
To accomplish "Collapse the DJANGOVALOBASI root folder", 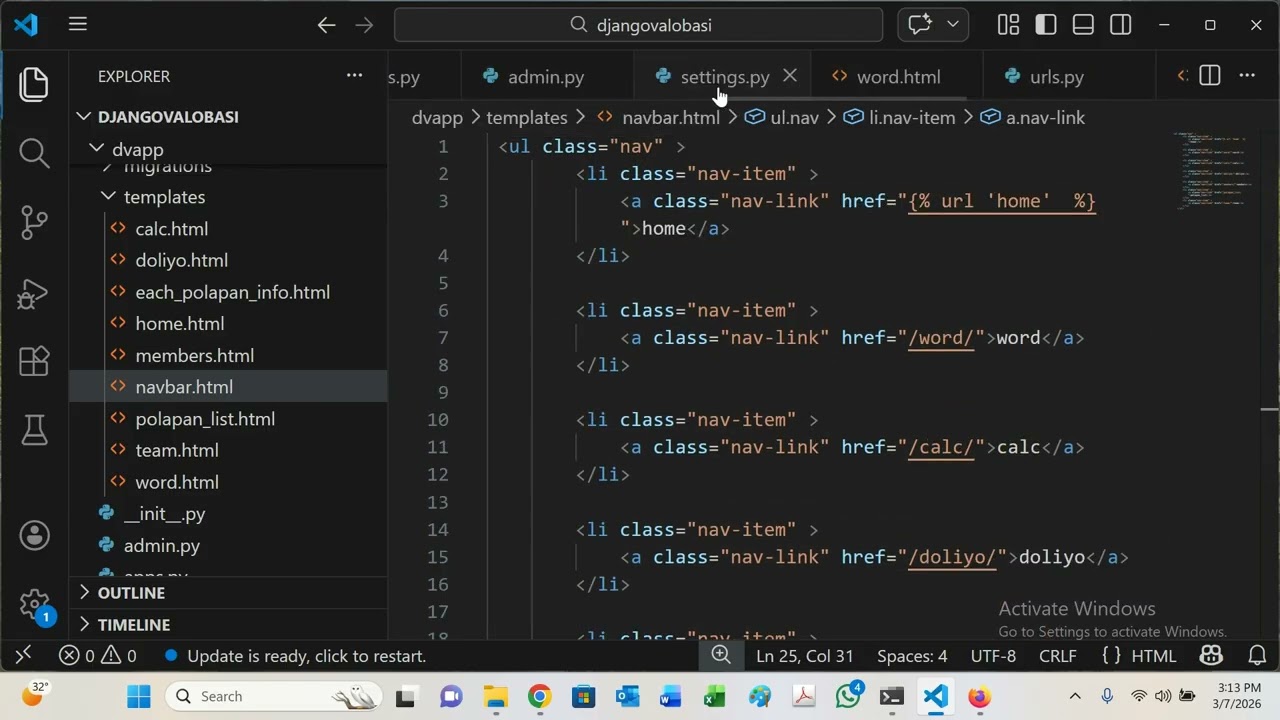I will point(228,117).
